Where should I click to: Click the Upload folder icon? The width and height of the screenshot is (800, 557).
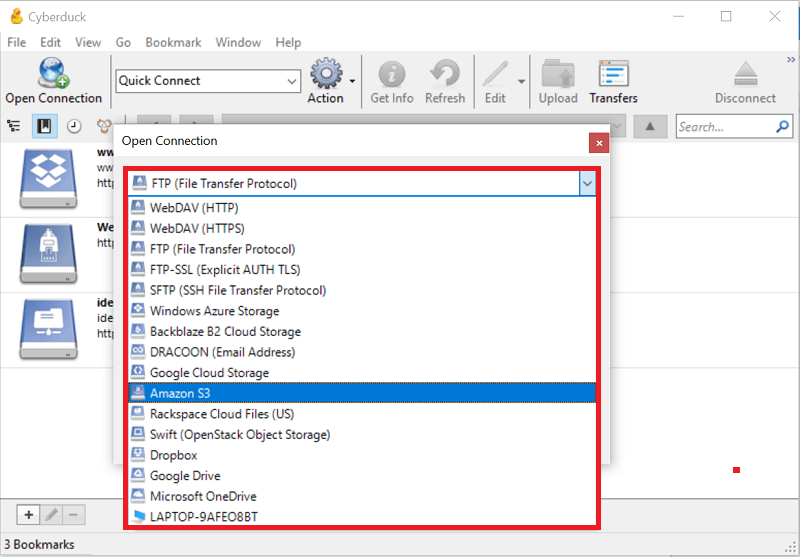click(558, 74)
